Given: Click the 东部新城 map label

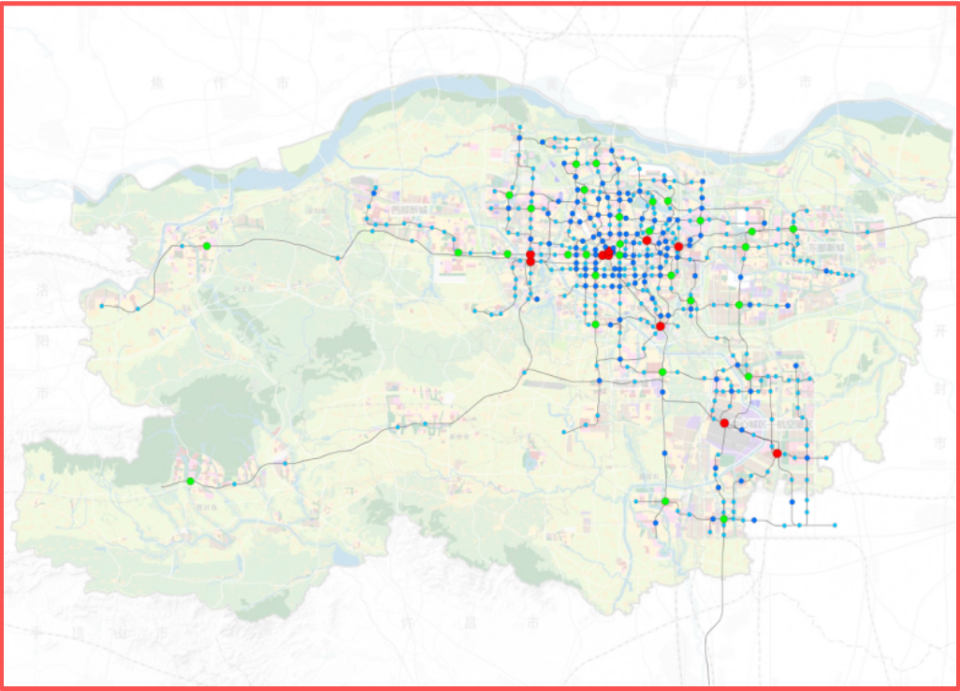Looking at the screenshot, I should (x=827, y=248).
